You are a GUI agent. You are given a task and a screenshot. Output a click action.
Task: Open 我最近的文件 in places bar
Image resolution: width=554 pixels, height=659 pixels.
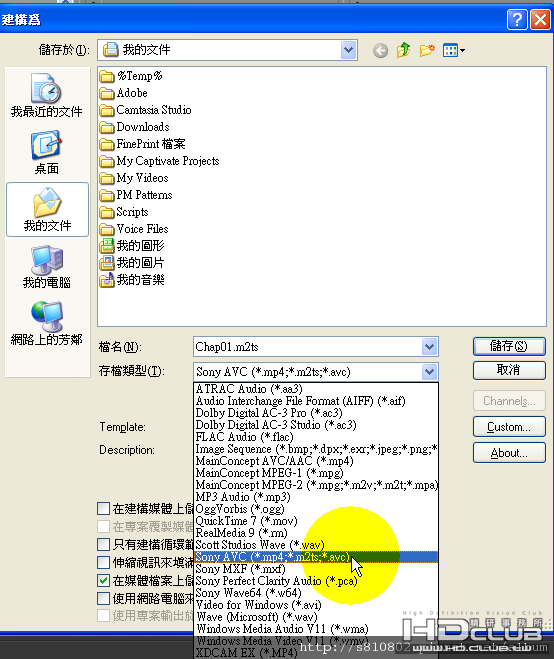[47, 95]
